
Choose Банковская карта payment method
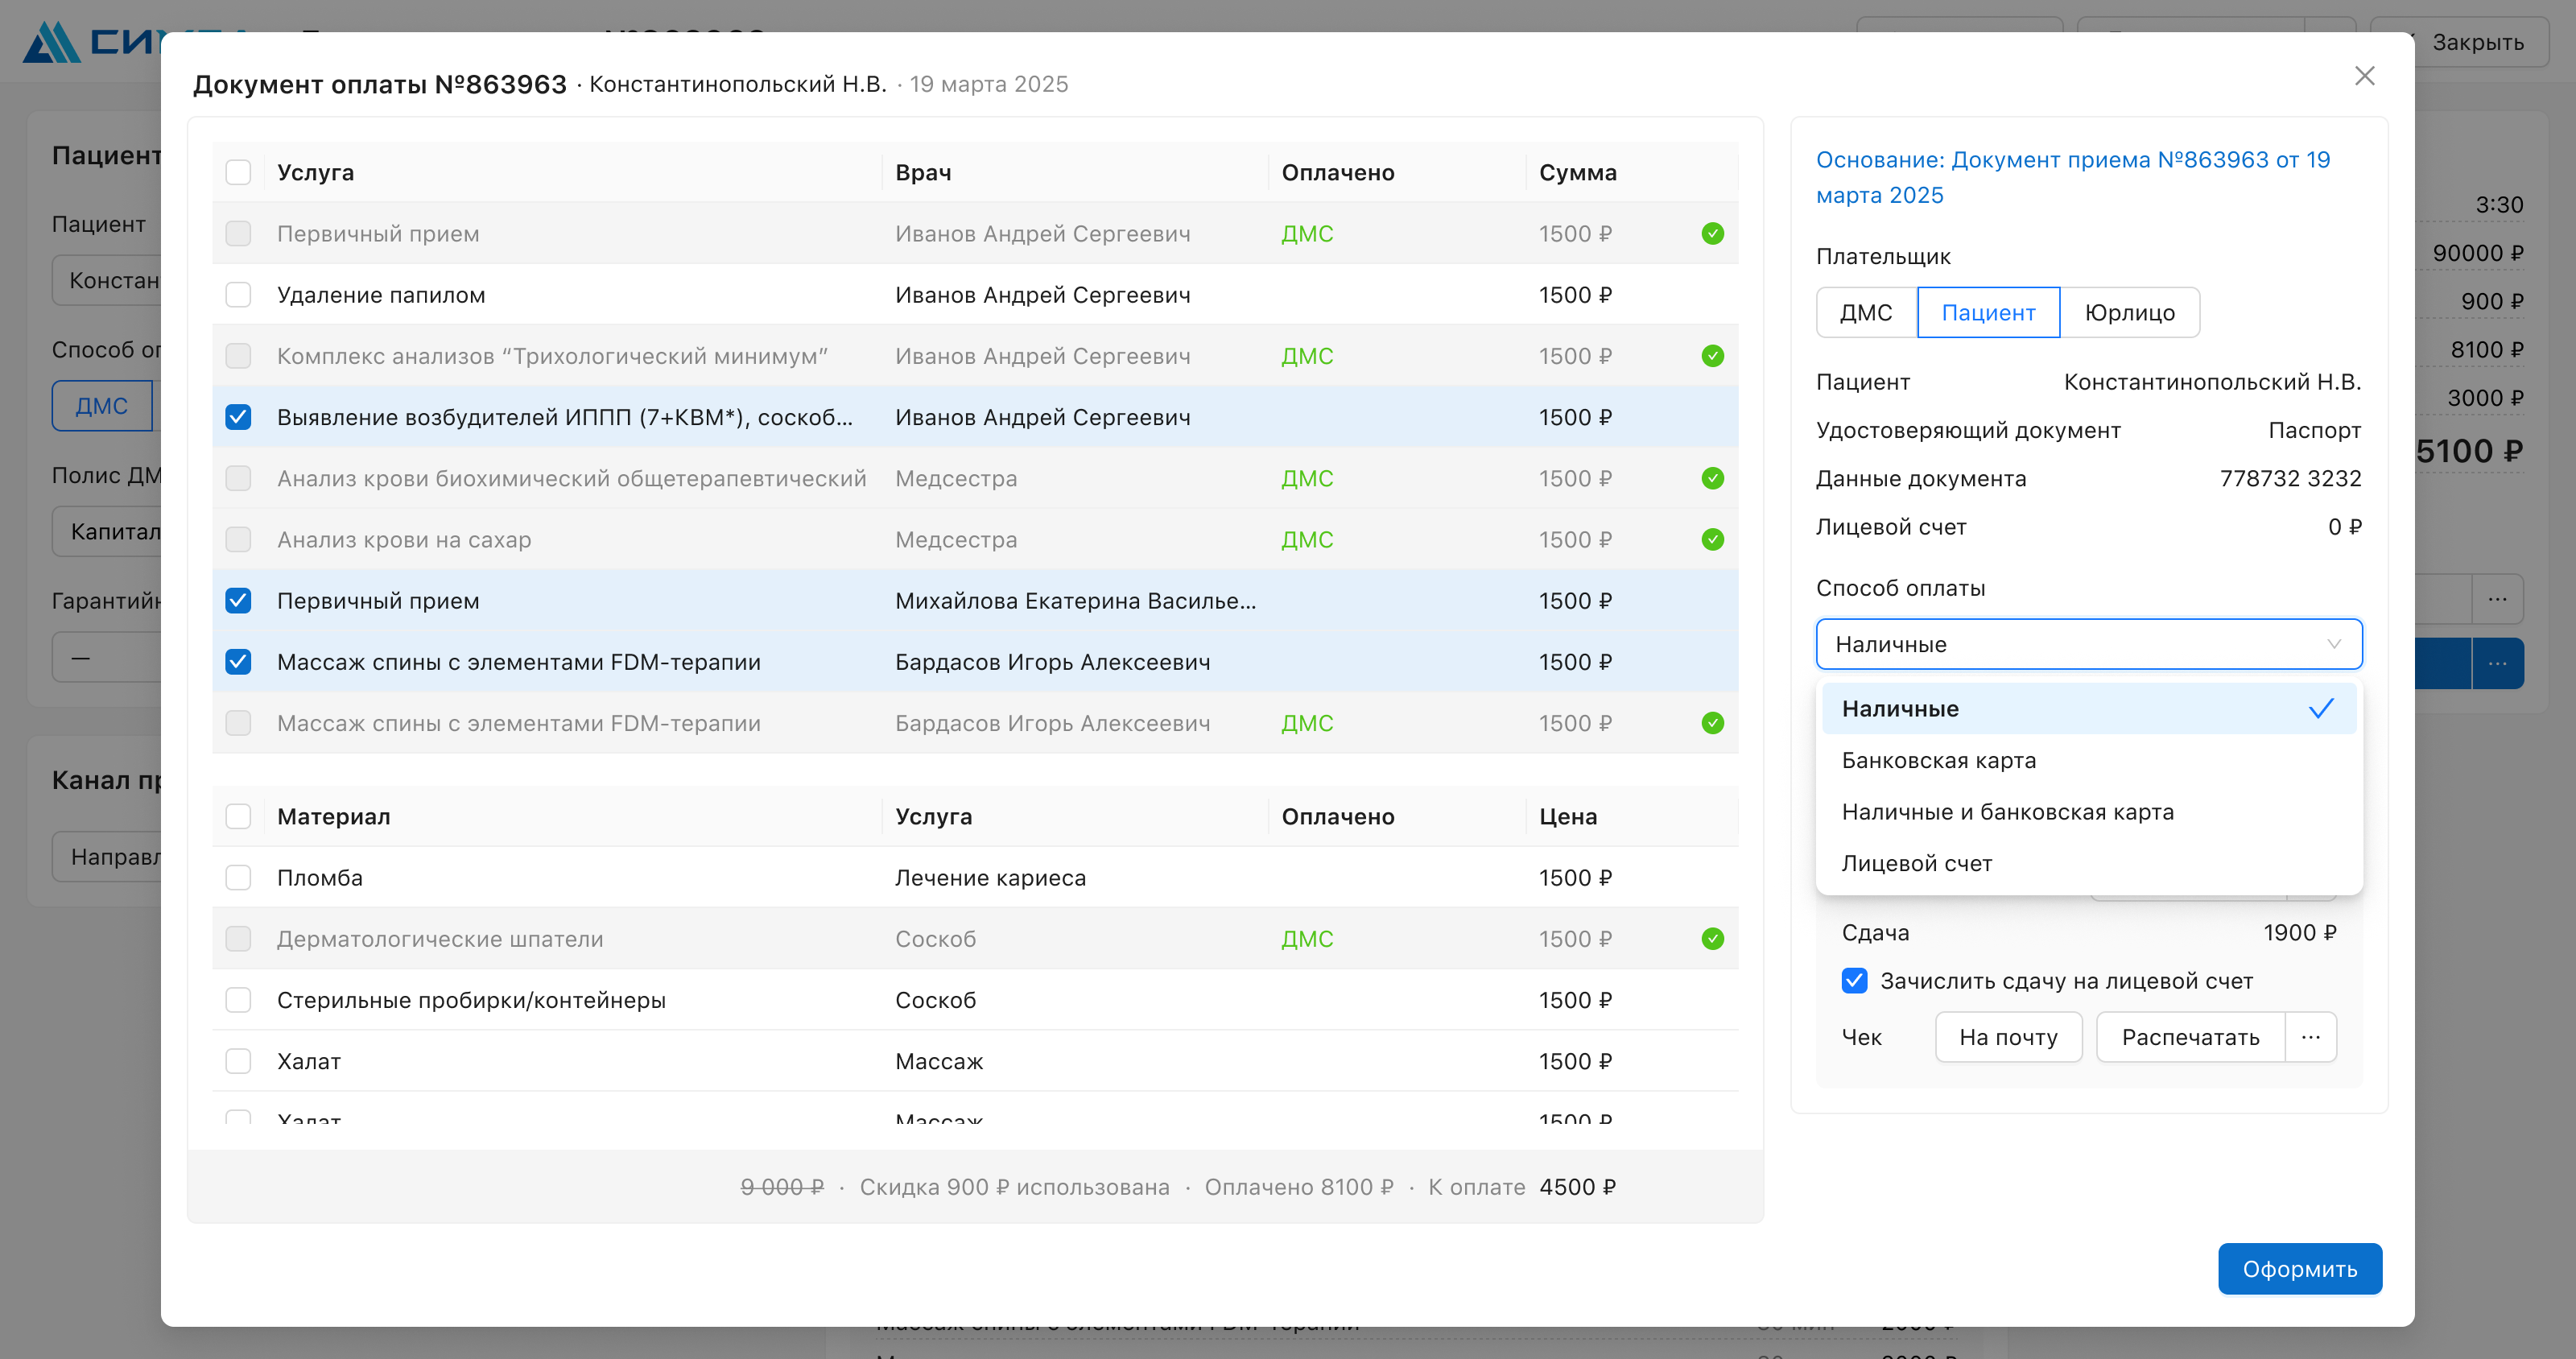[2088, 761]
